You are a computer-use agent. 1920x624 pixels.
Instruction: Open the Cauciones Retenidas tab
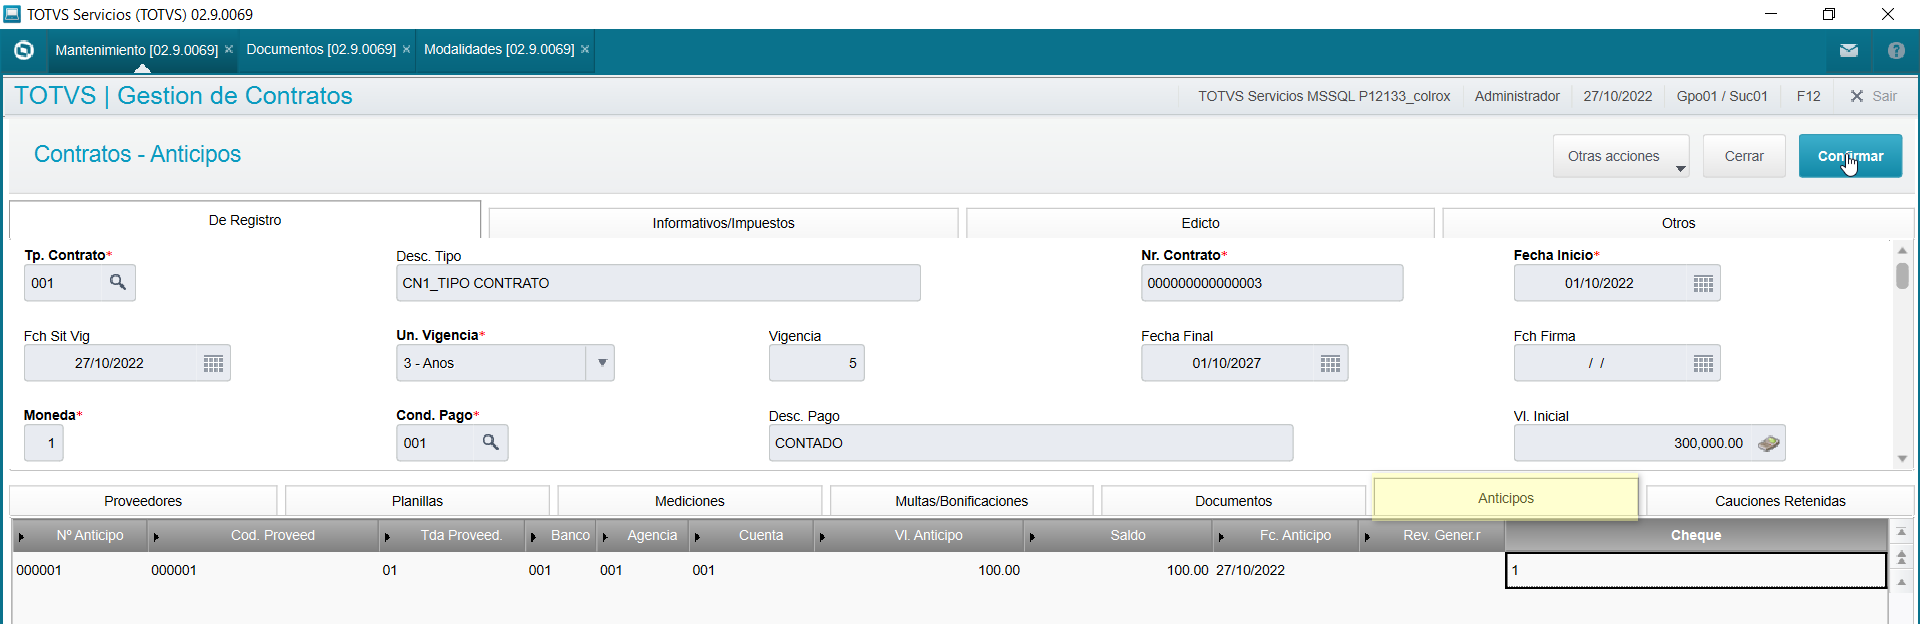(x=1780, y=501)
